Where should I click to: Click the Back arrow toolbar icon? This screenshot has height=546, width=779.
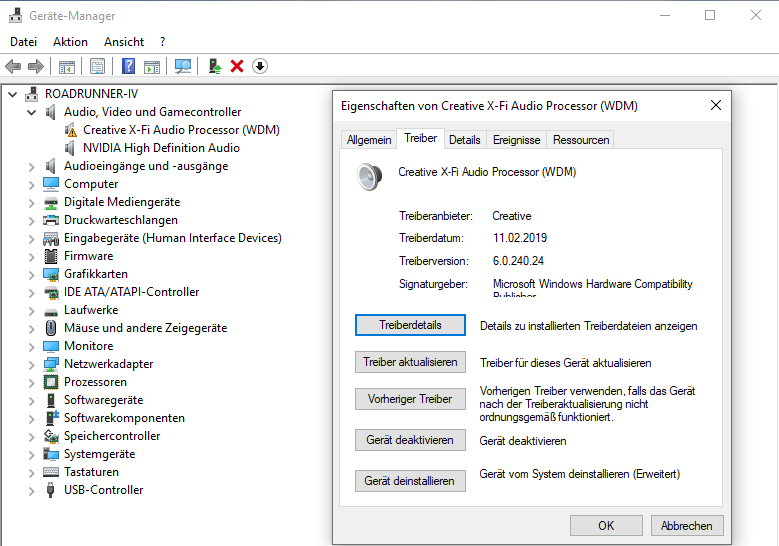(13, 66)
